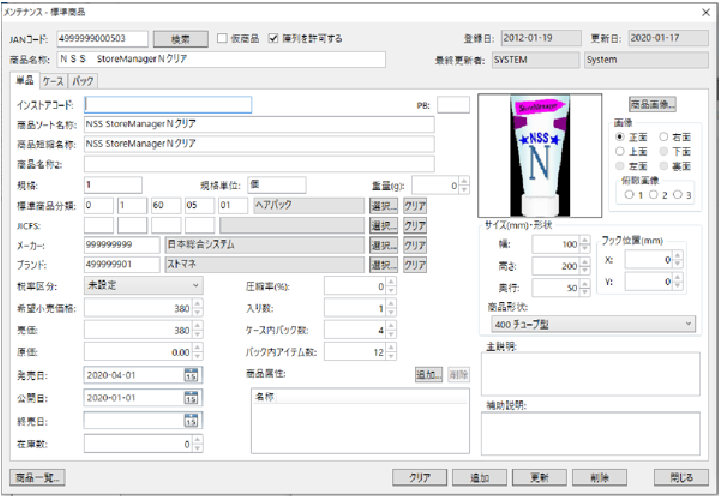
Task: Toggle the 仮商品 checkbox
Action: tap(223, 39)
